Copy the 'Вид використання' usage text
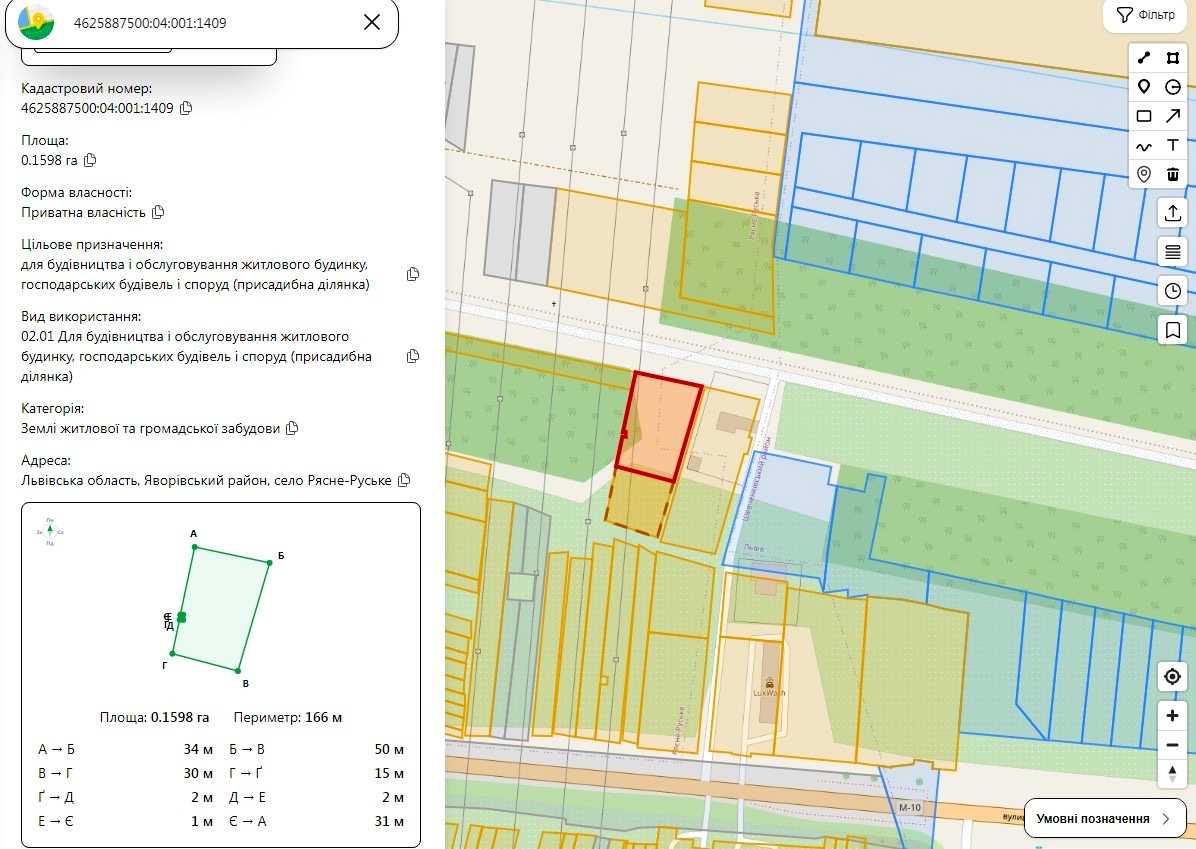Image resolution: width=1196 pixels, height=849 pixels. click(x=413, y=356)
